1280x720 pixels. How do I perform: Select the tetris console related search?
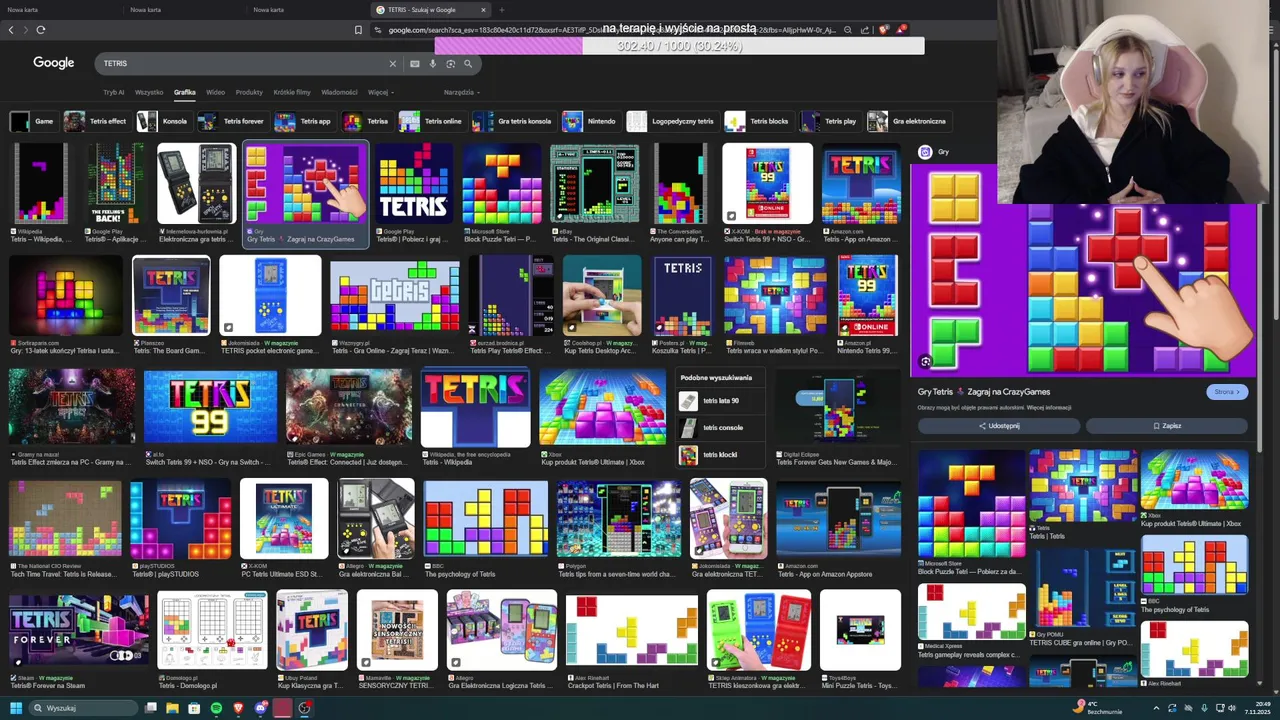click(720, 428)
